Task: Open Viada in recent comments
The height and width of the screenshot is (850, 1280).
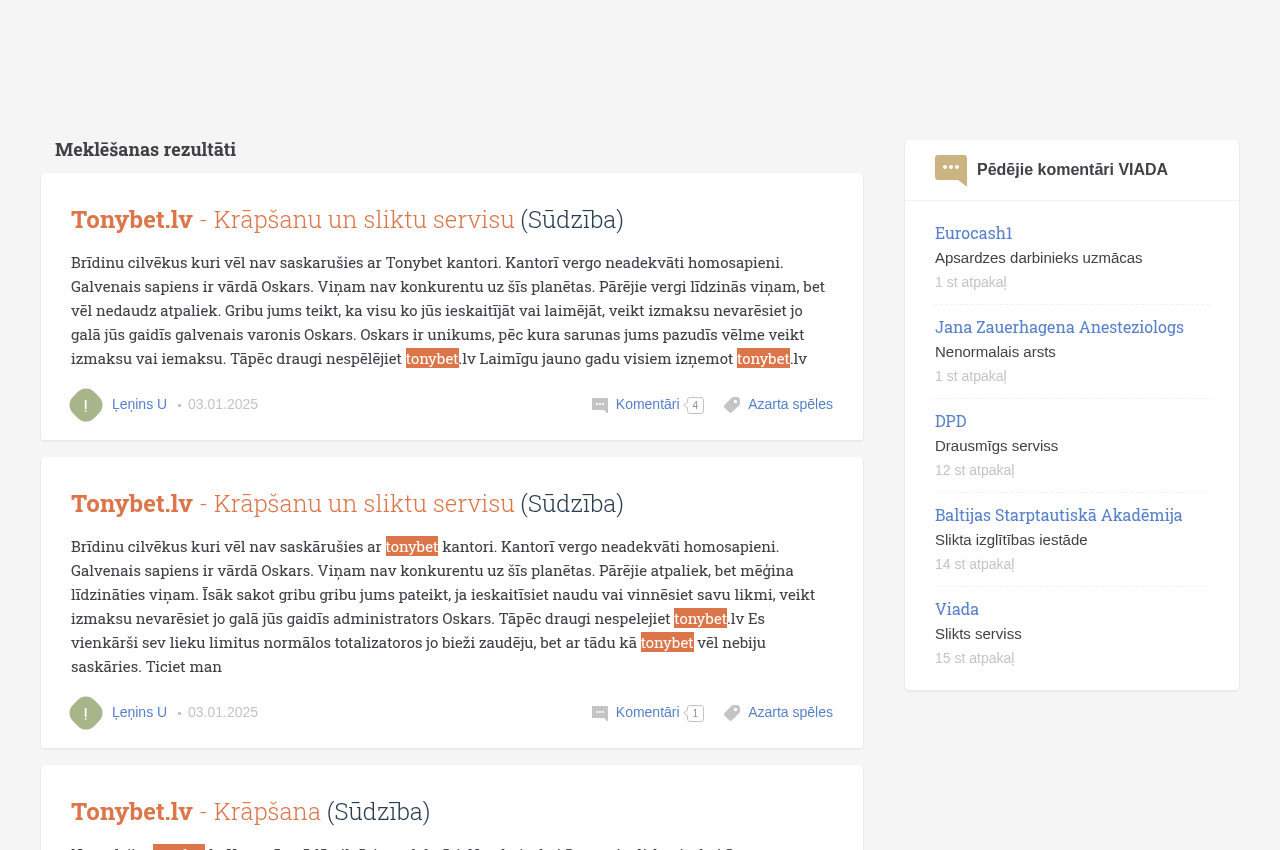Action: 957,608
